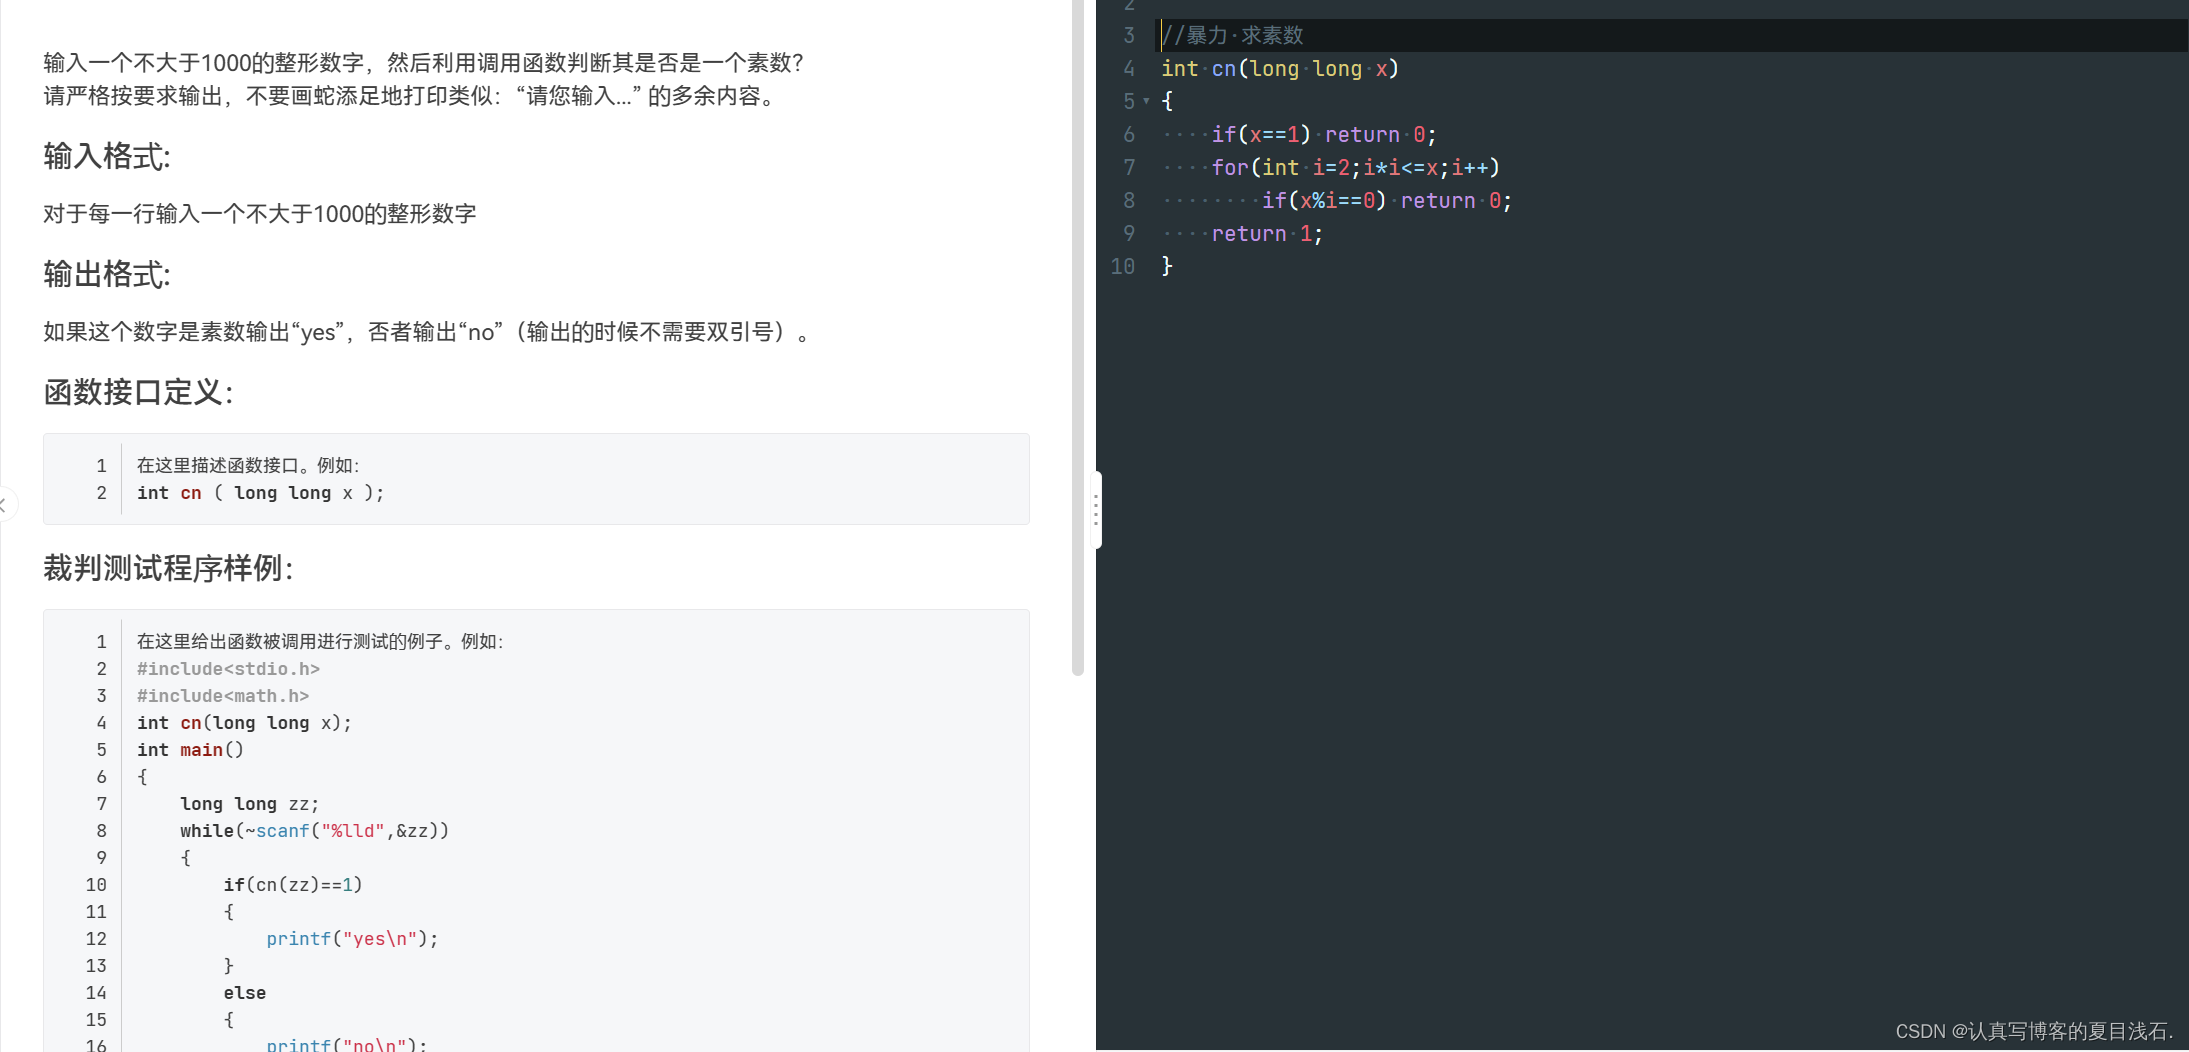Click the prototype int cn ( long long x );
Viewport: 2189px width, 1052px height.
tap(260, 492)
